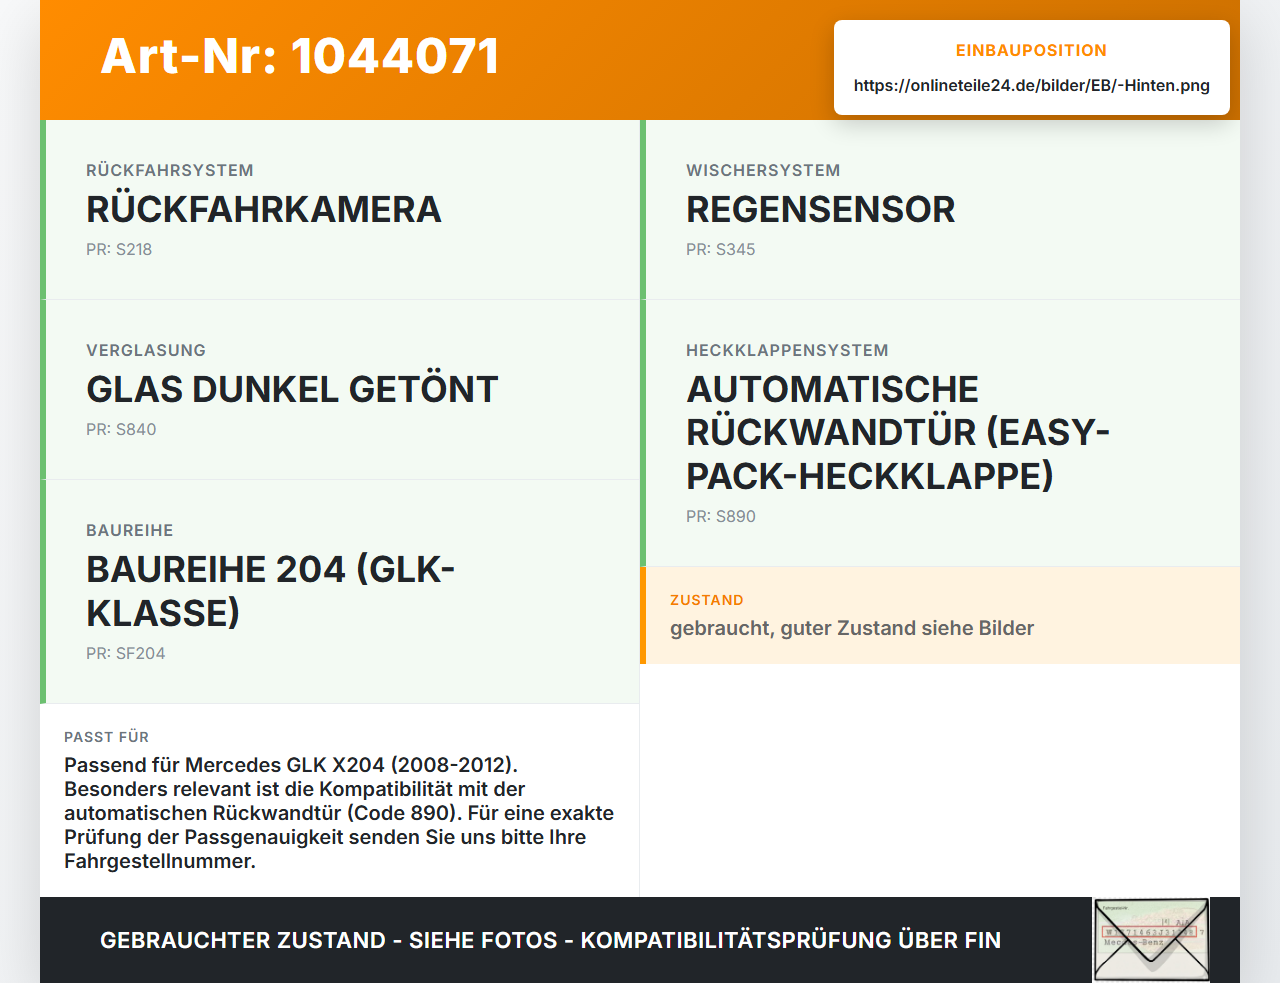Click the ZUSTAND label
The width and height of the screenshot is (1280, 983).
pos(707,600)
